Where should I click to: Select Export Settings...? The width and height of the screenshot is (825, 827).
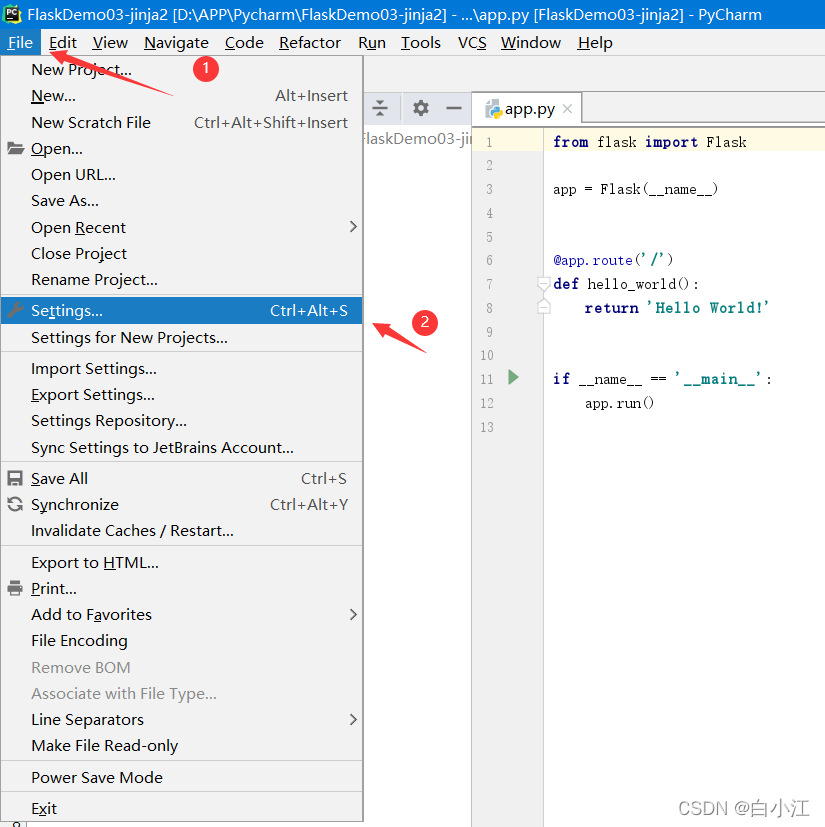click(181, 395)
